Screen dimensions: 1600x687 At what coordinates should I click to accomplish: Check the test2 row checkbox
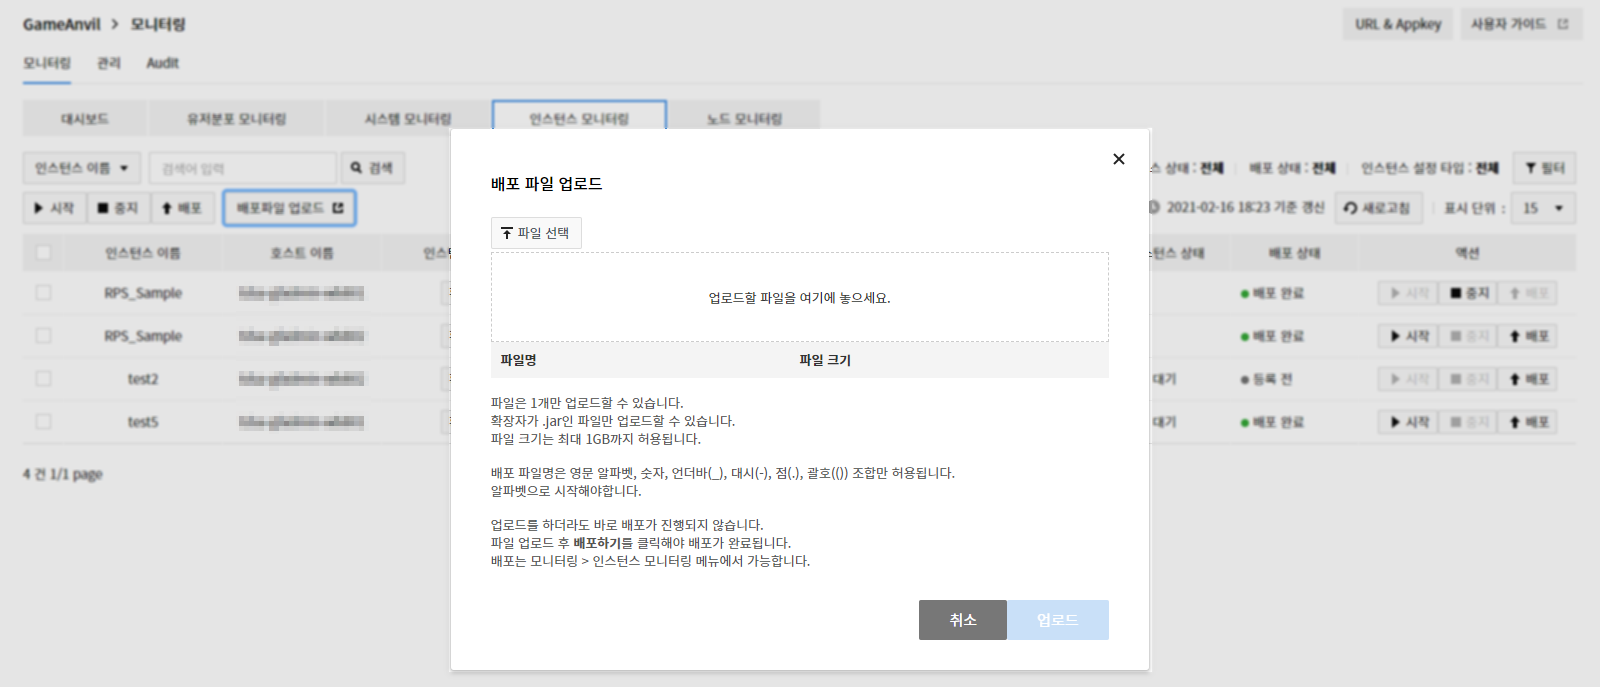coord(43,378)
